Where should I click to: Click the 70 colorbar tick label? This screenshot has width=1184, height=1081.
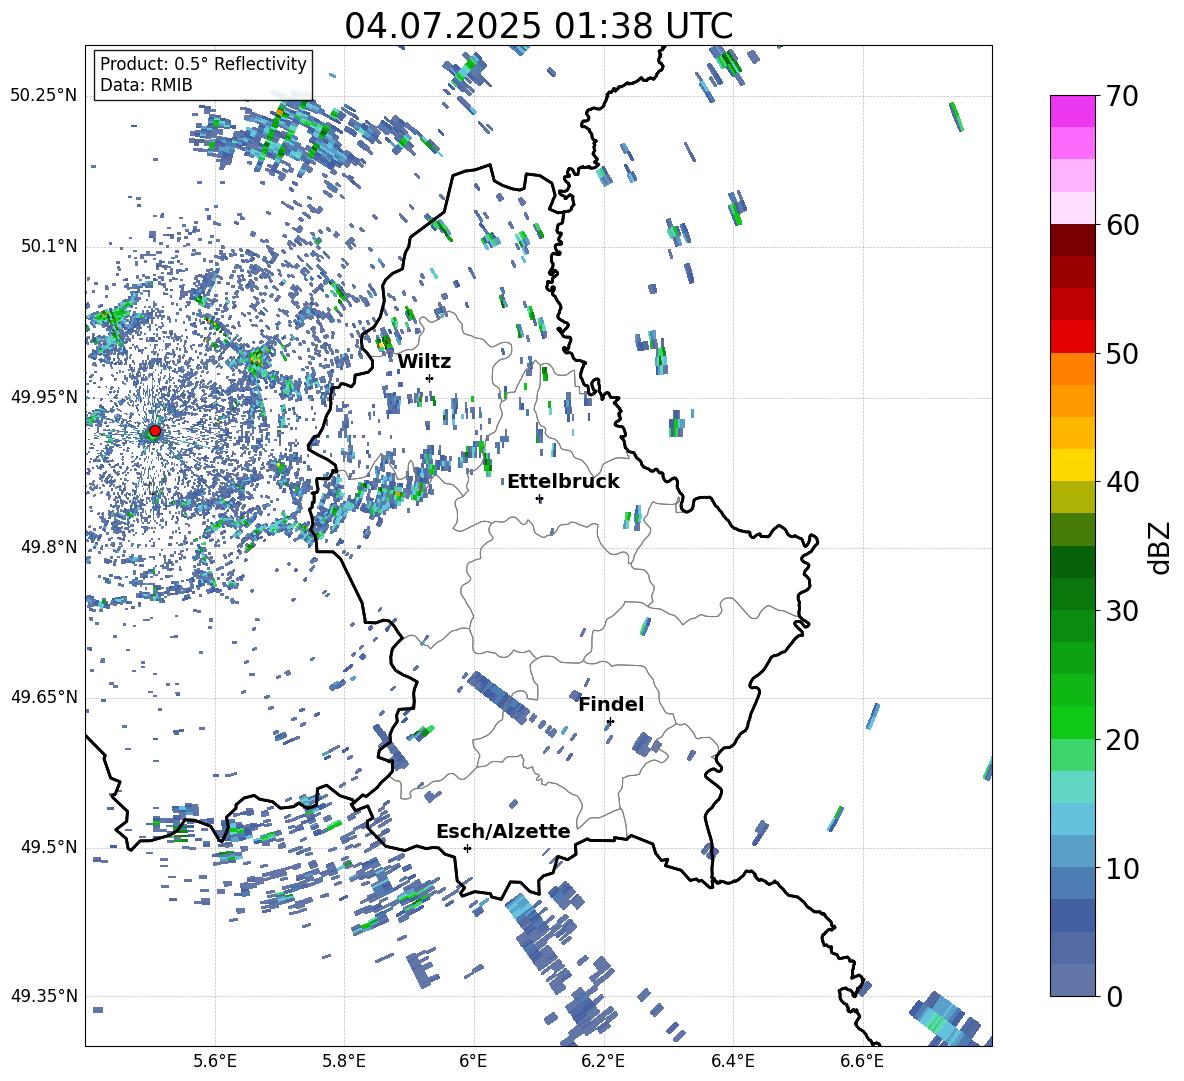[1122, 96]
